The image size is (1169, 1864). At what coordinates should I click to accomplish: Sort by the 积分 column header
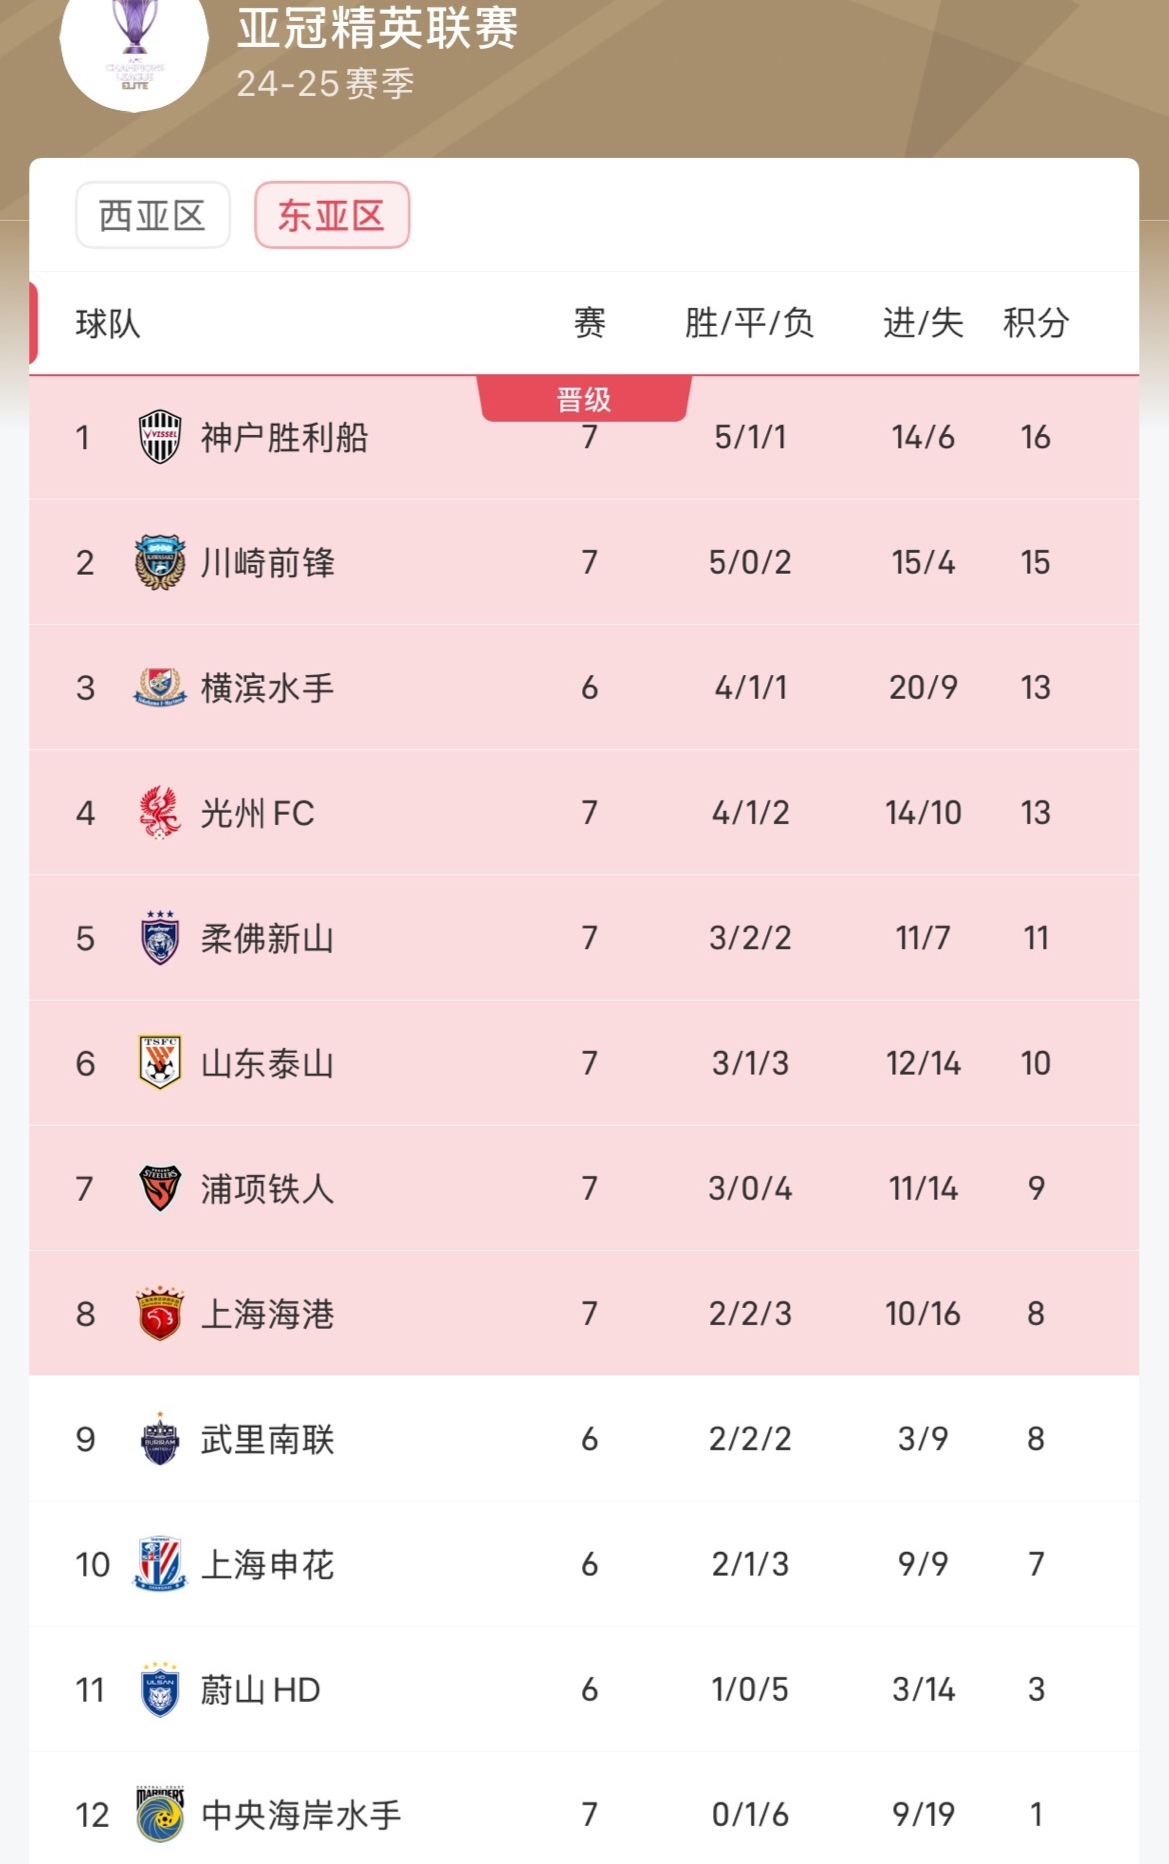tap(1037, 321)
